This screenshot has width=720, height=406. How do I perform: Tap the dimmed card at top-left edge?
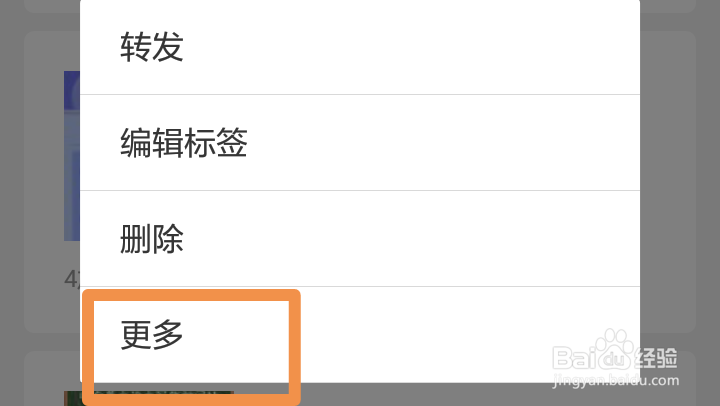point(52,6)
